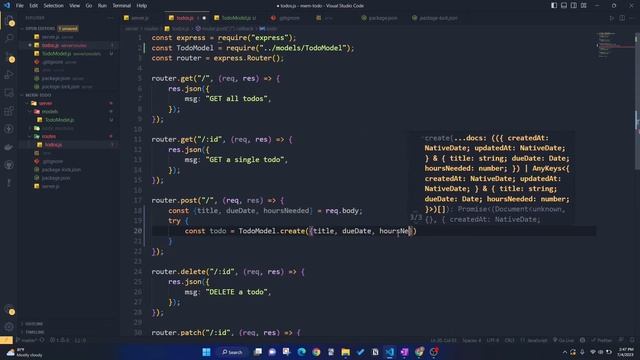Open Remote Explorer view in activity bar
Screen dimensions: 640x360
click(9, 93)
